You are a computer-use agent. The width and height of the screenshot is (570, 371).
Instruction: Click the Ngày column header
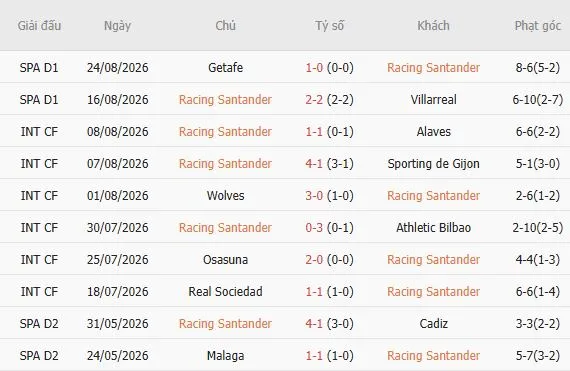(117, 26)
